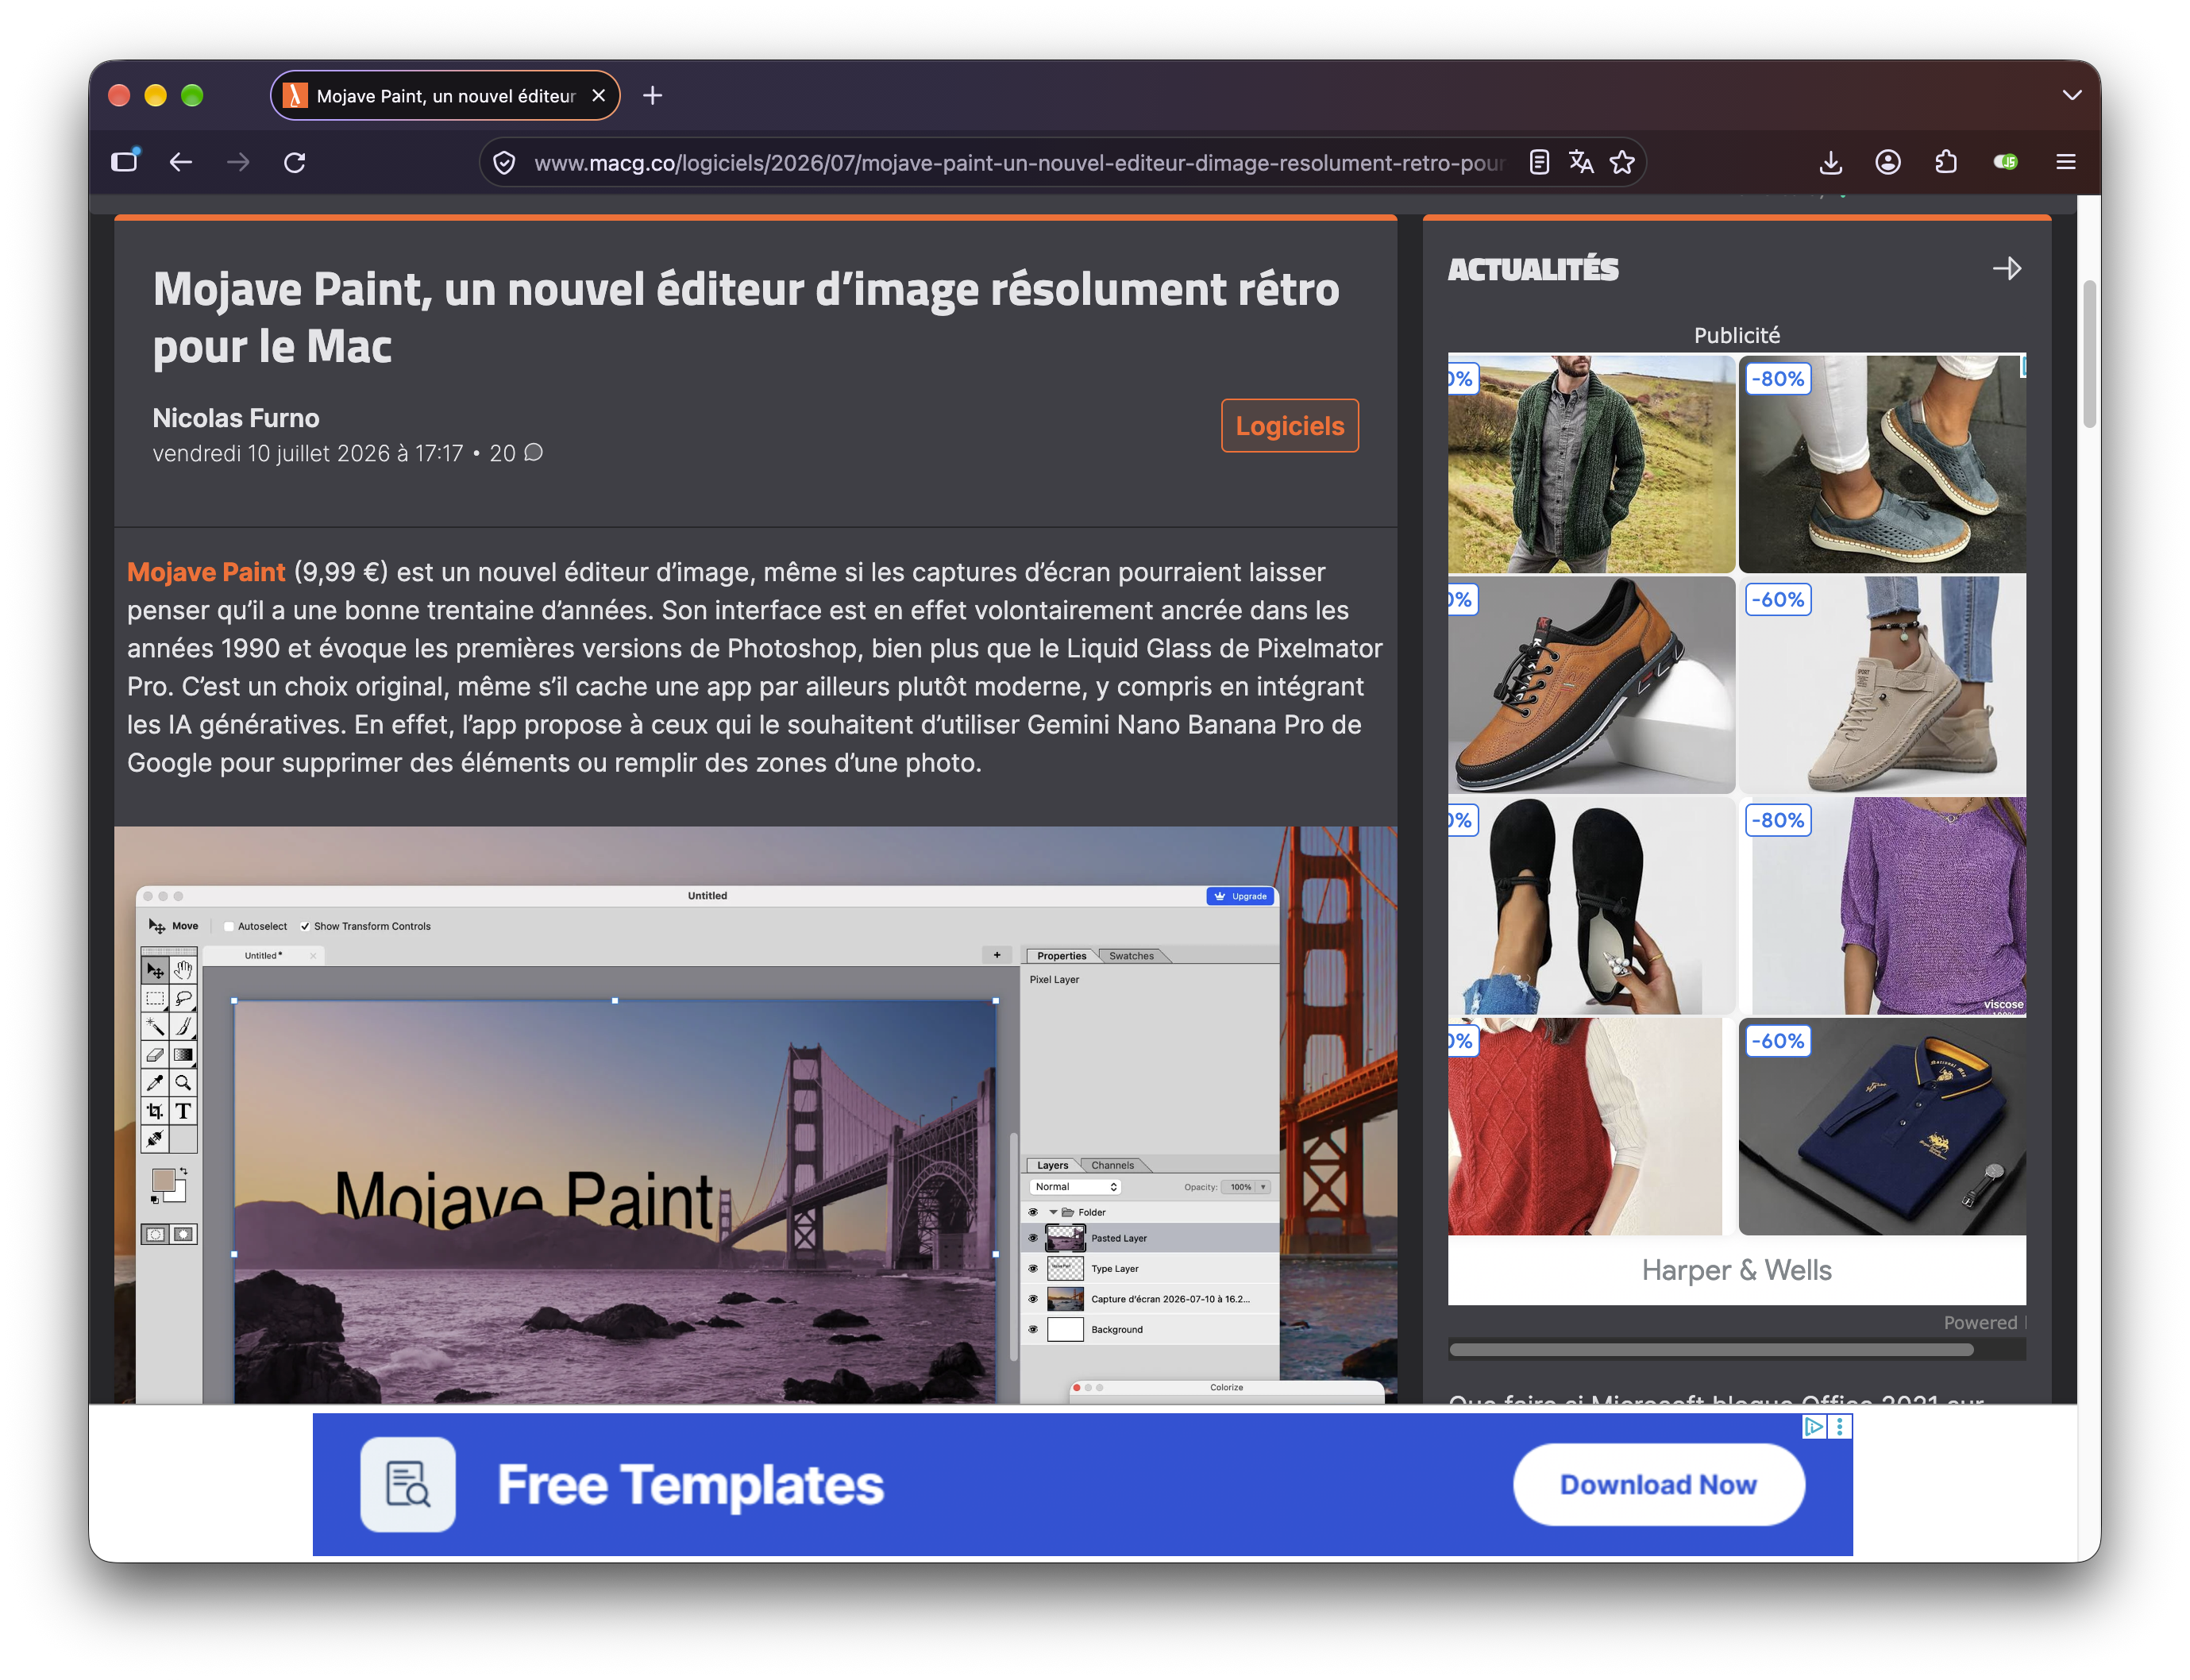Open the page translation icon

(1581, 162)
